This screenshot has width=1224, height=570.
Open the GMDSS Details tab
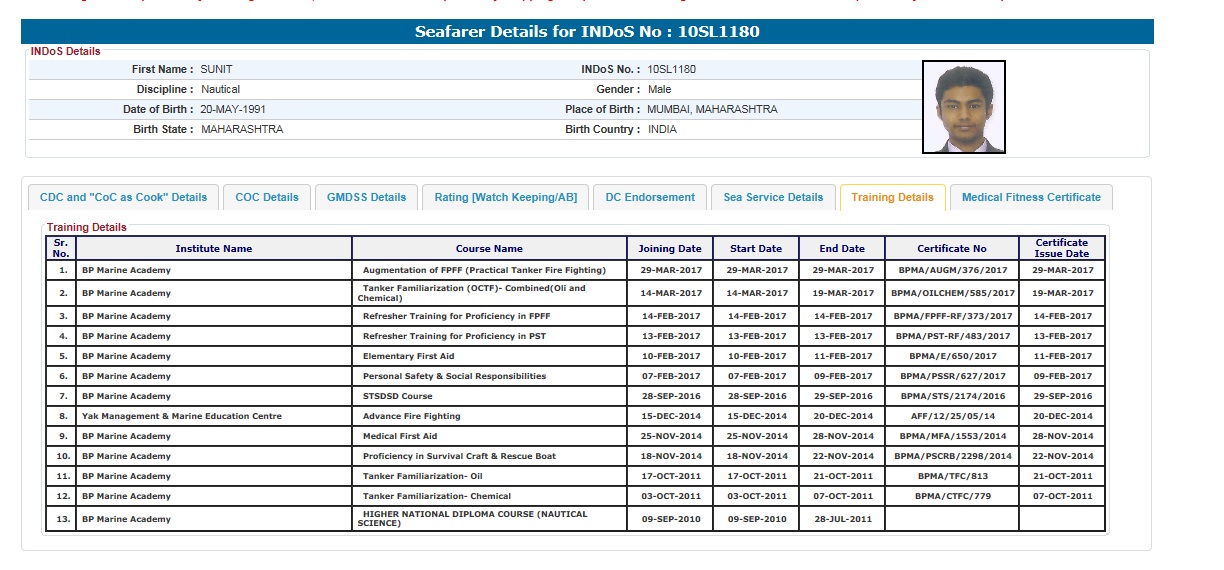point(366,198)
